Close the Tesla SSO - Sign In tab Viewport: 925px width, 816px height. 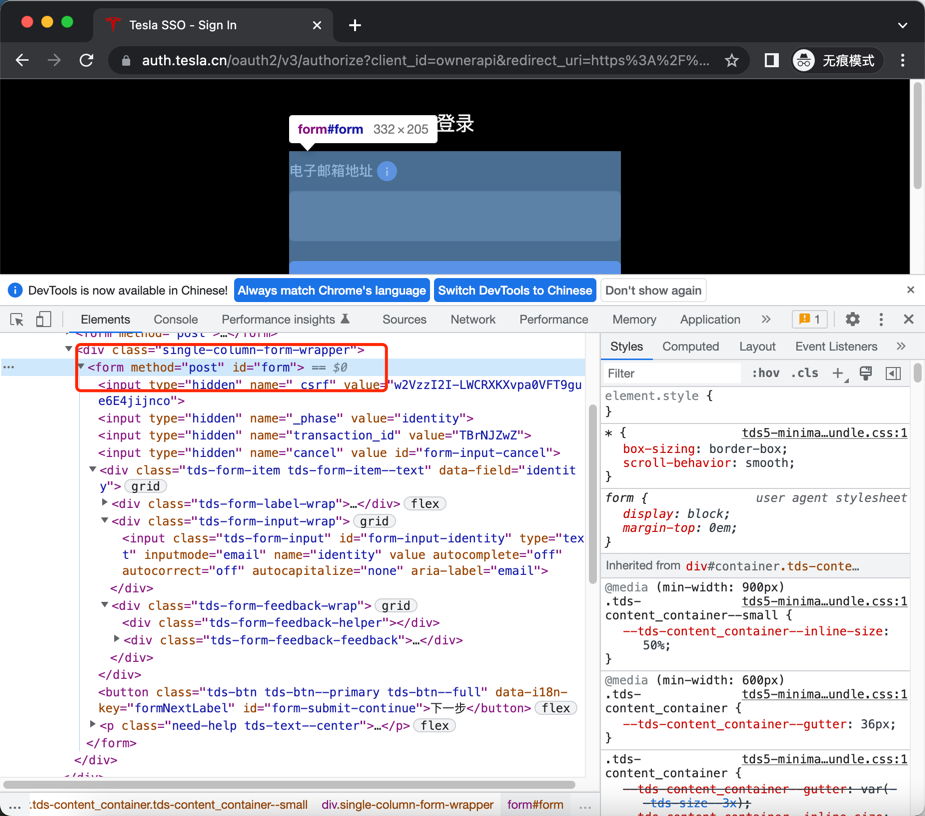click(x=317, y=25)
